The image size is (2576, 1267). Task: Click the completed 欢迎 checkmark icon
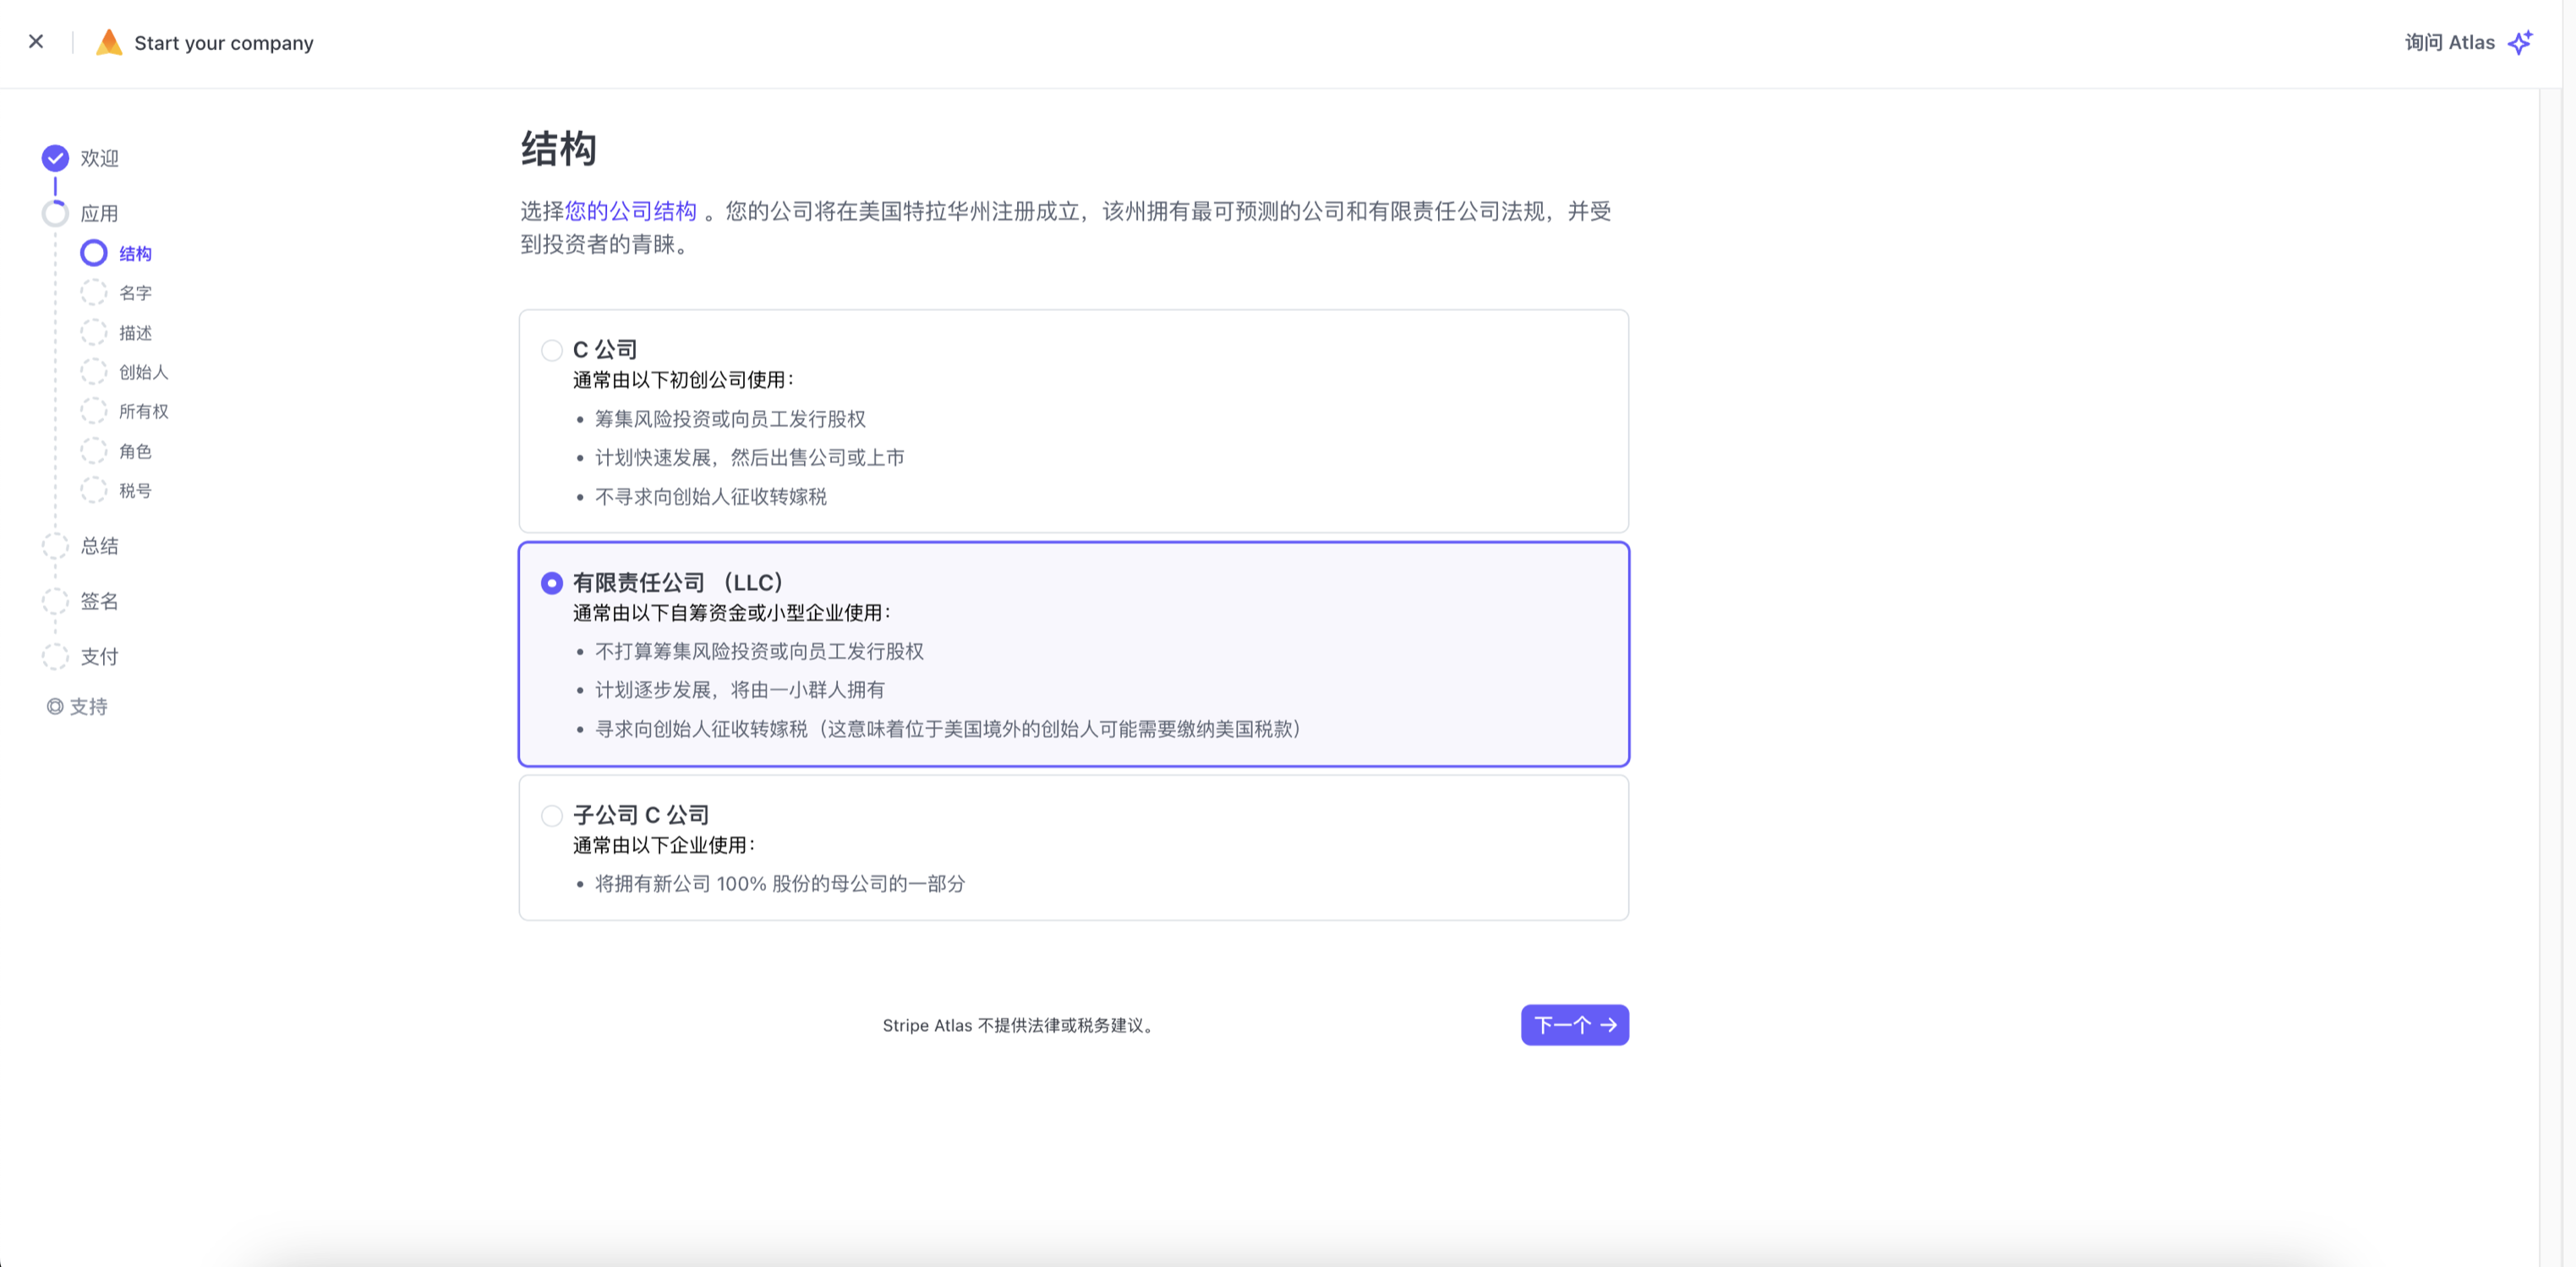55,158
